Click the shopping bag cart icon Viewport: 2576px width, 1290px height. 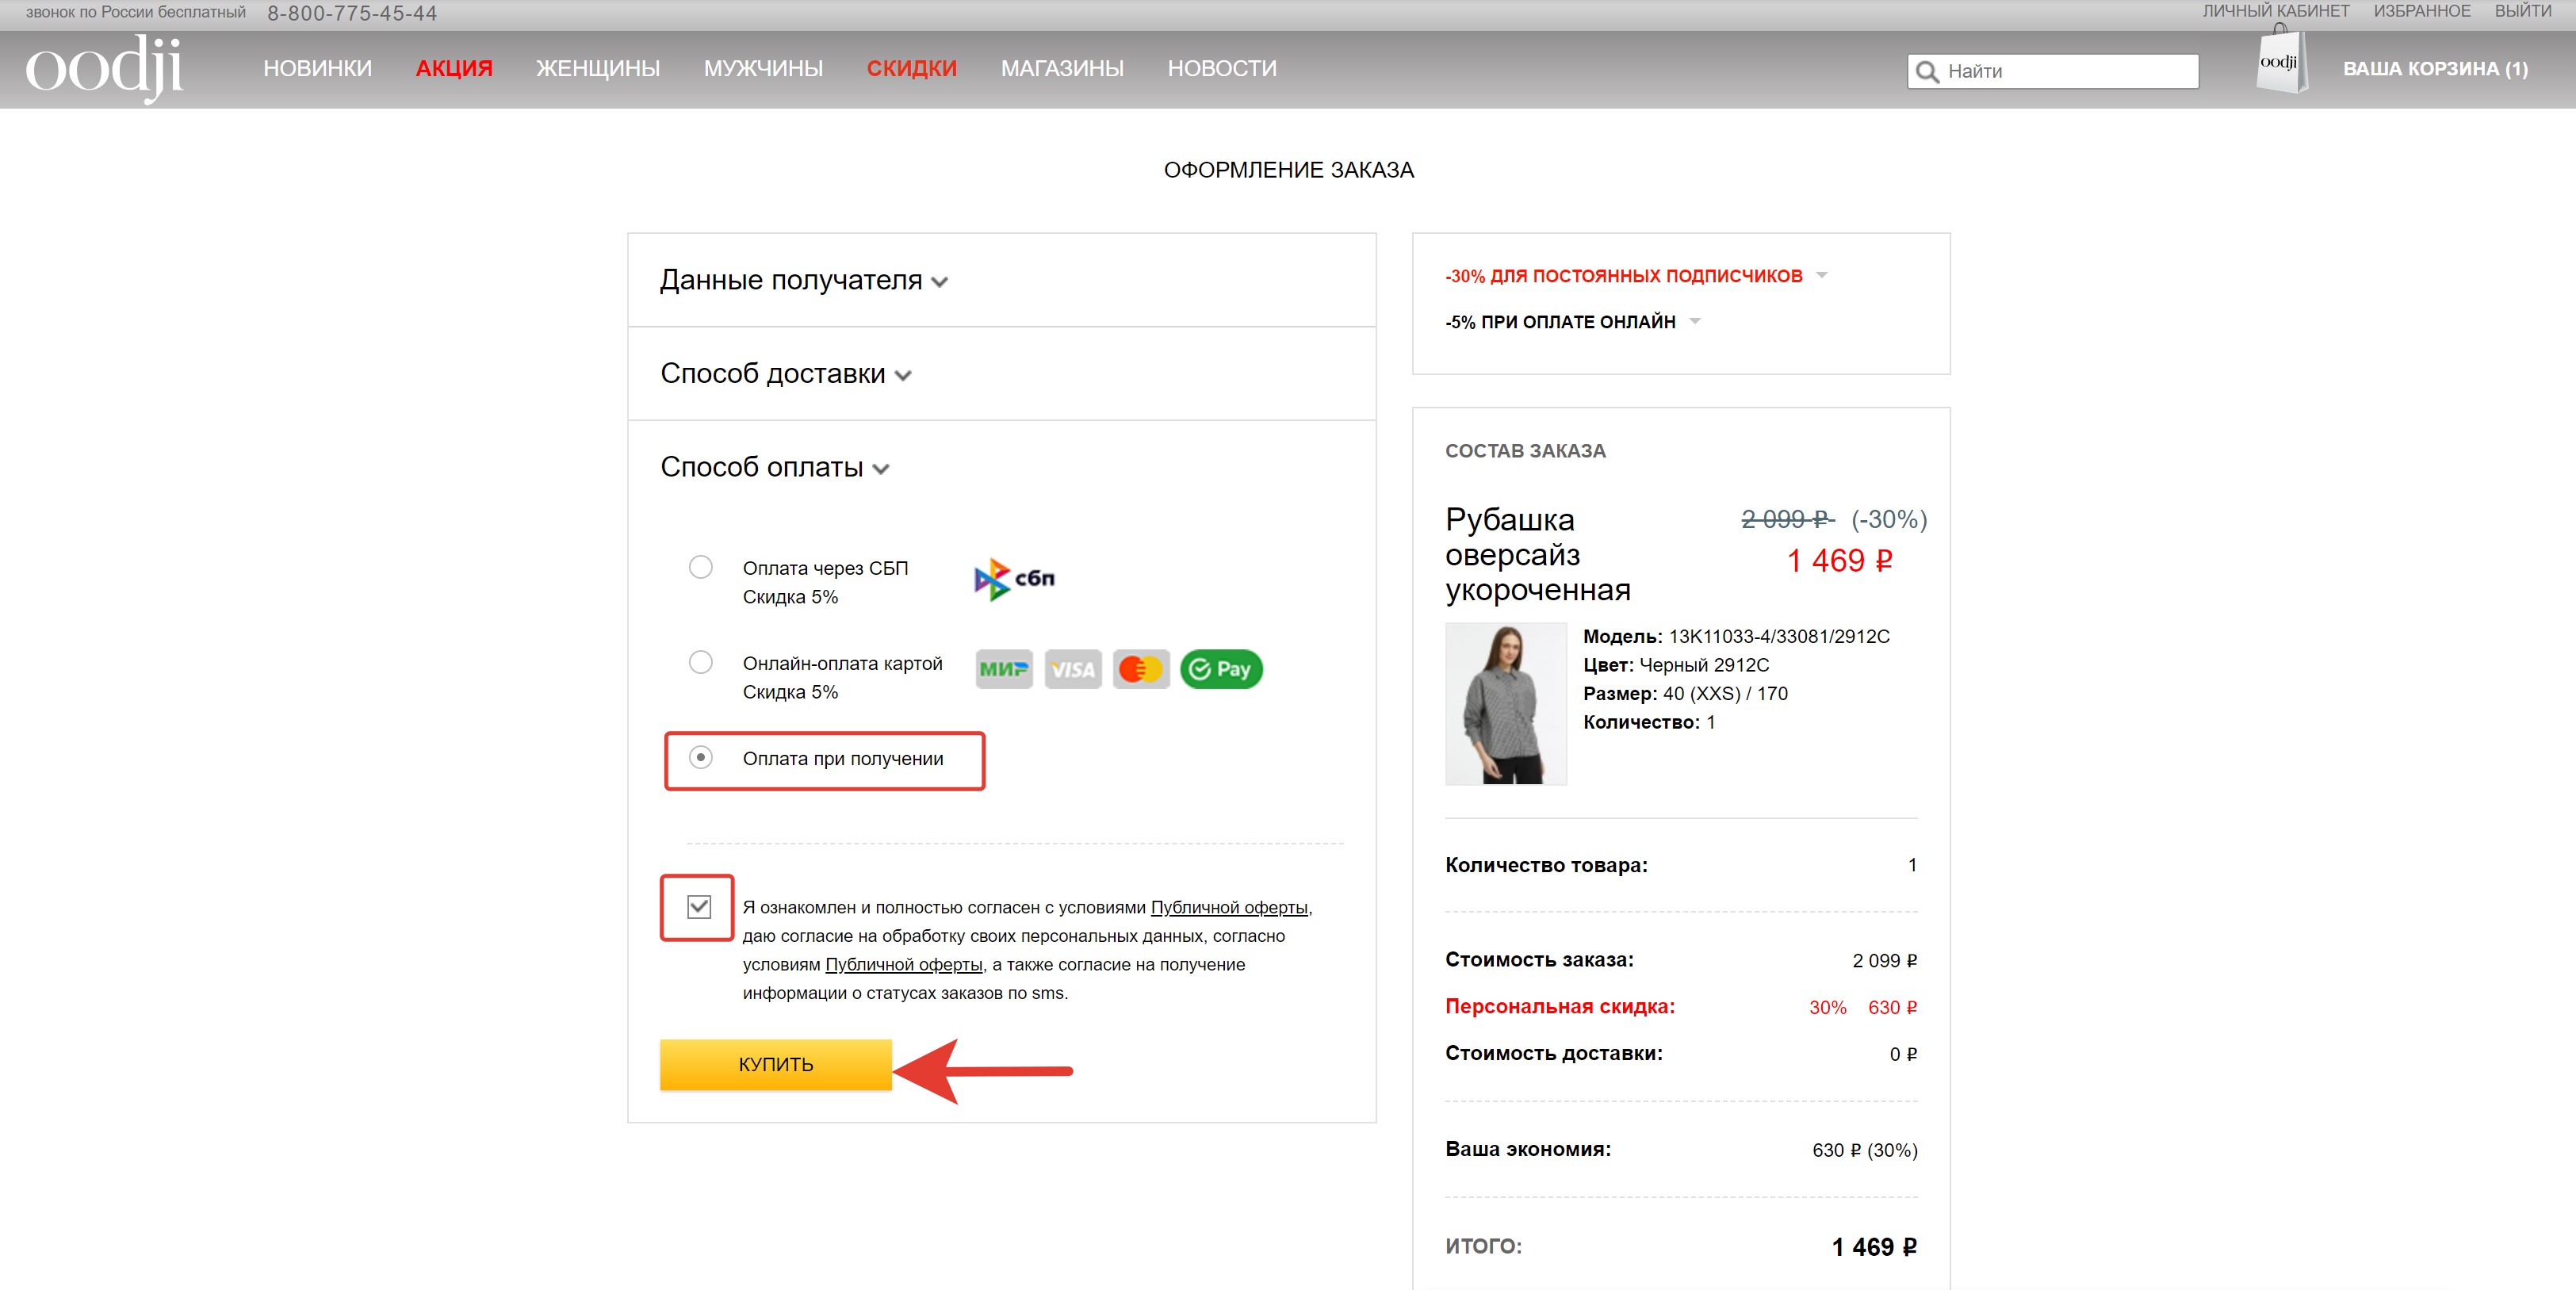tap(2281, 62)
